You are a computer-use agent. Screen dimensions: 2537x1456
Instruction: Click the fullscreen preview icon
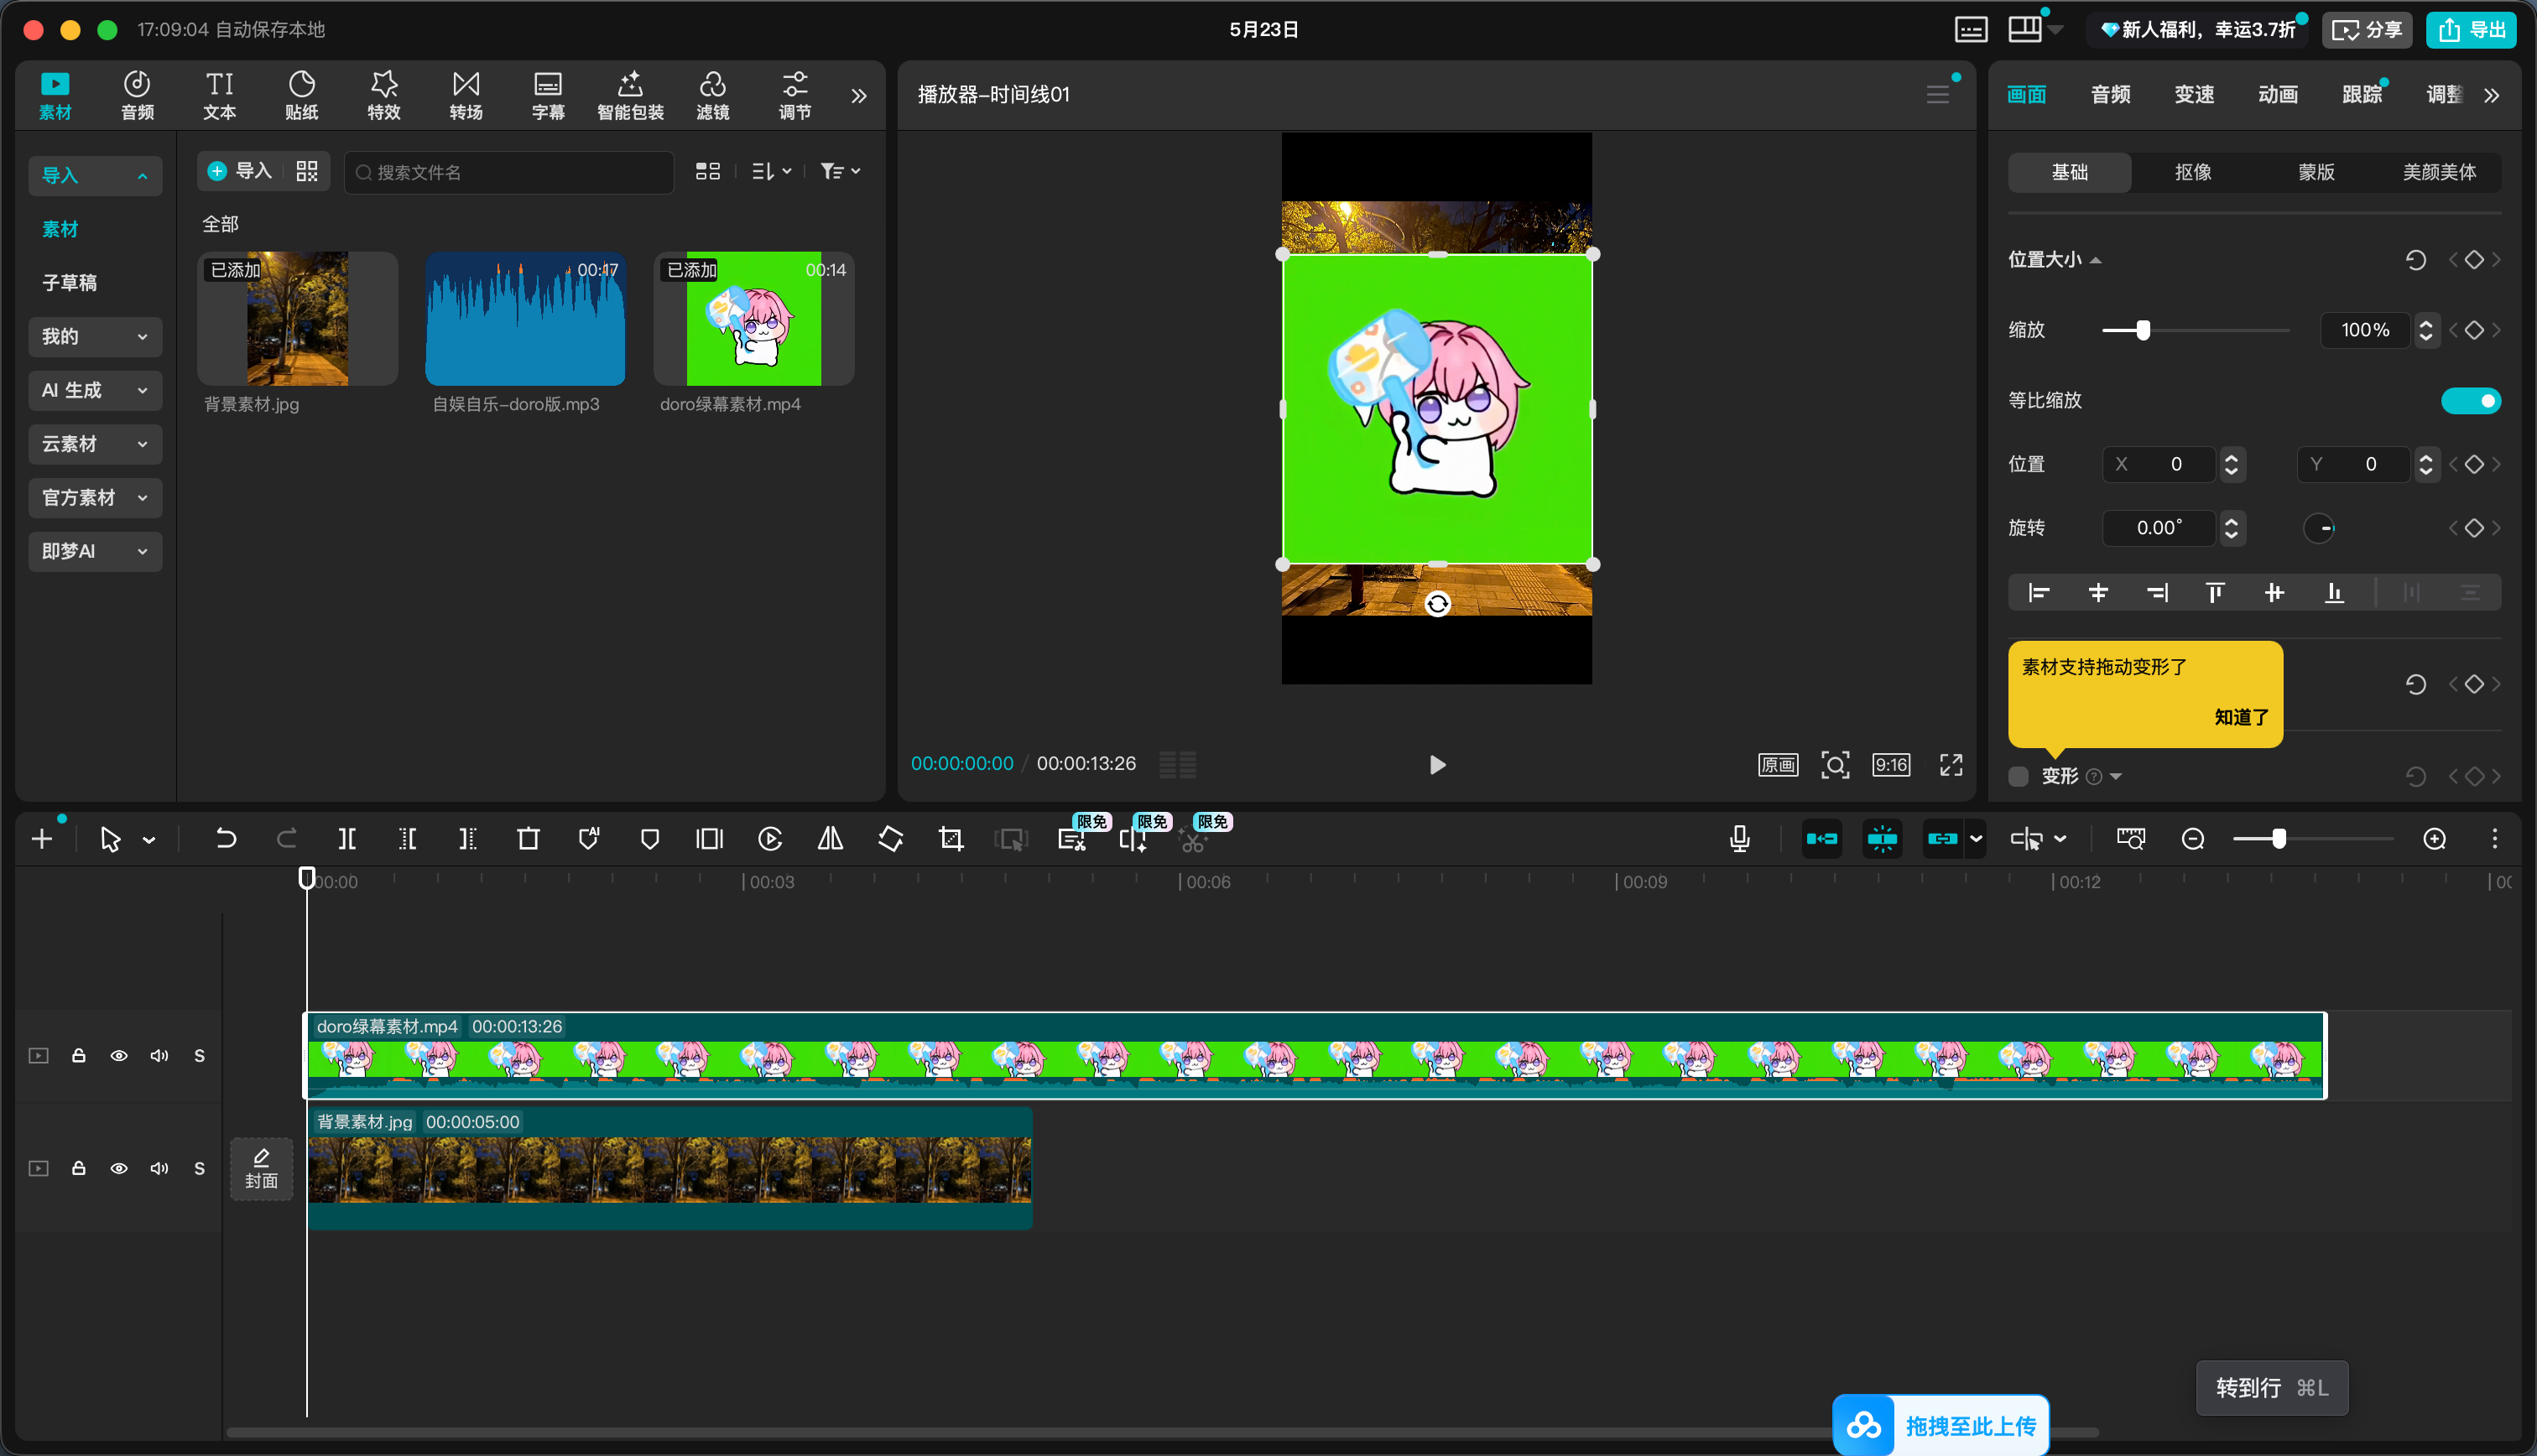[x=1951, y=765]
